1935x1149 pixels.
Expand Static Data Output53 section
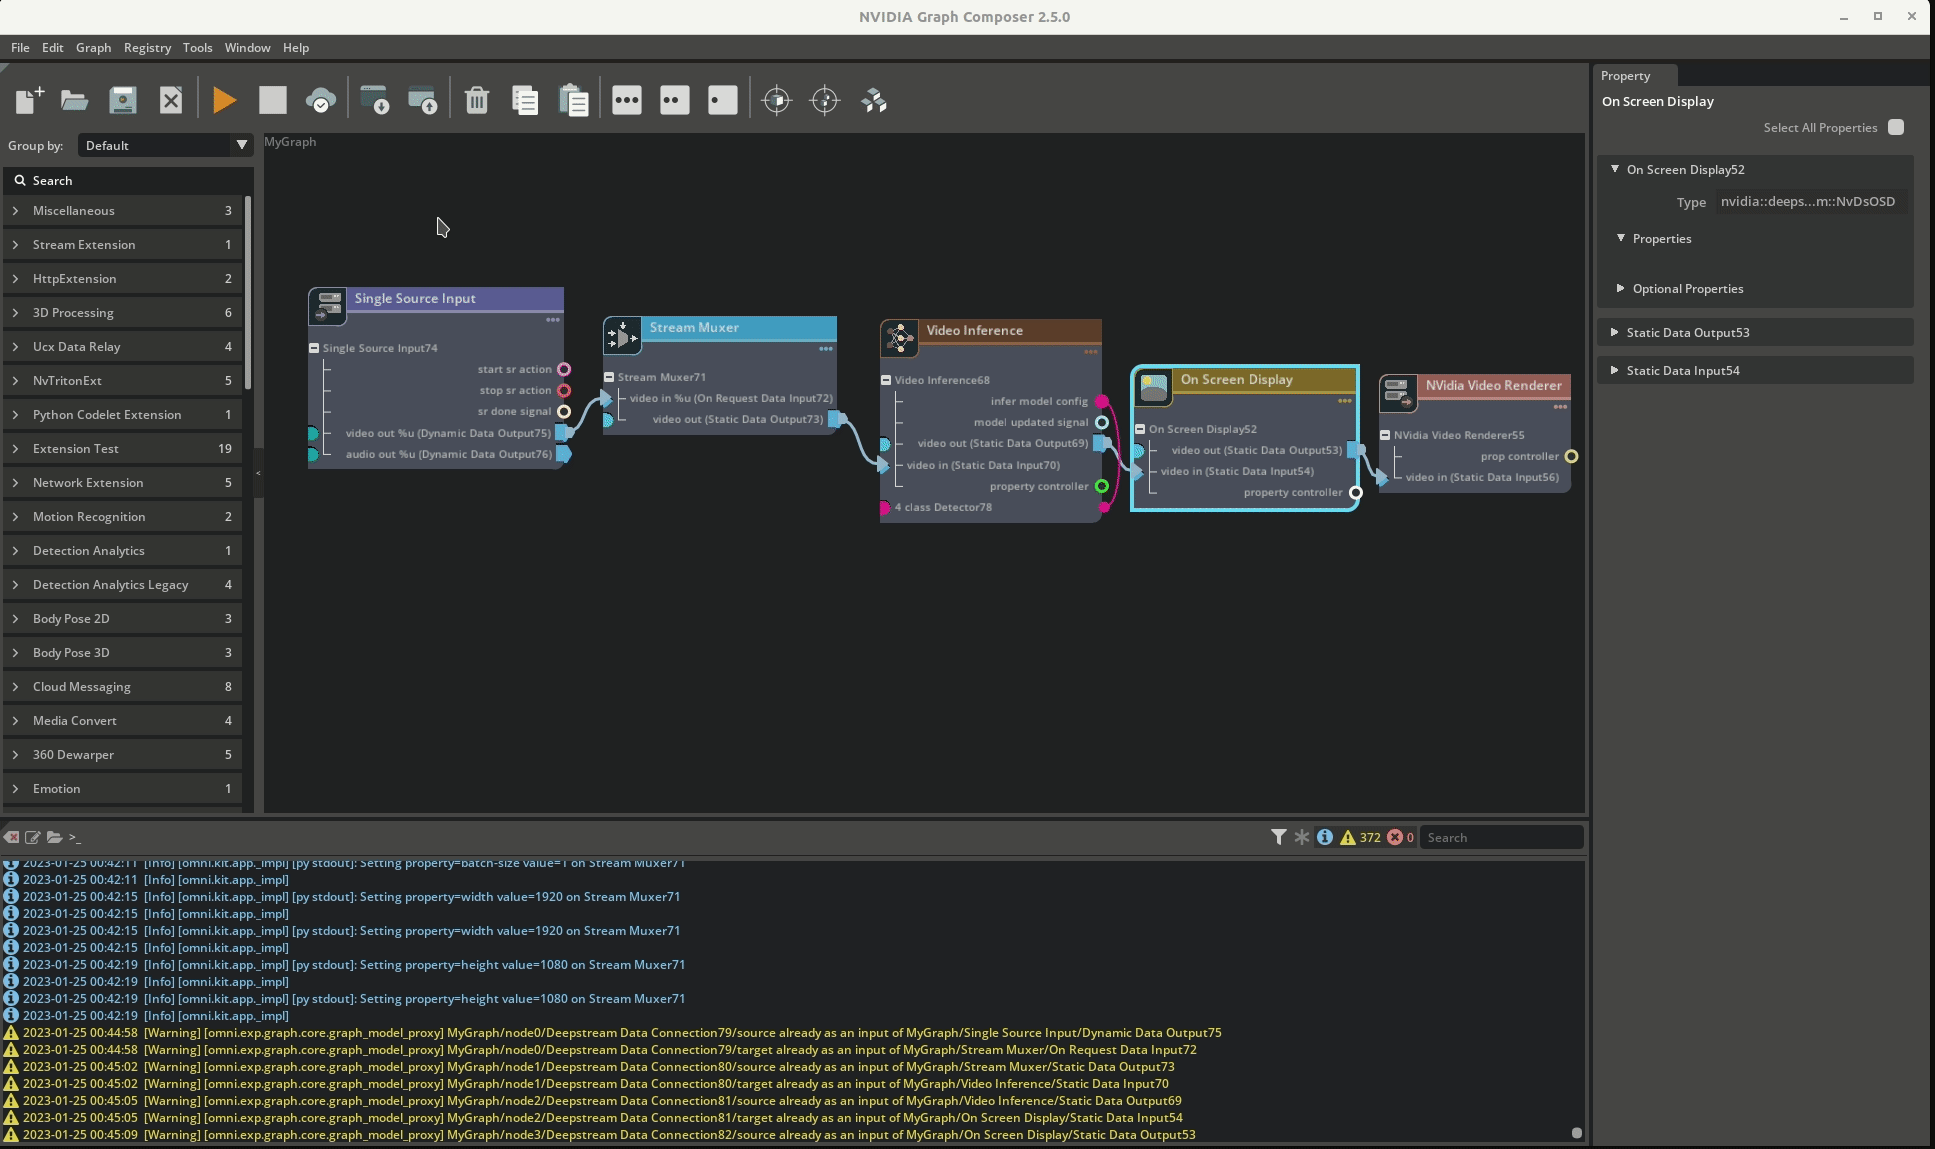[1615, 332]
